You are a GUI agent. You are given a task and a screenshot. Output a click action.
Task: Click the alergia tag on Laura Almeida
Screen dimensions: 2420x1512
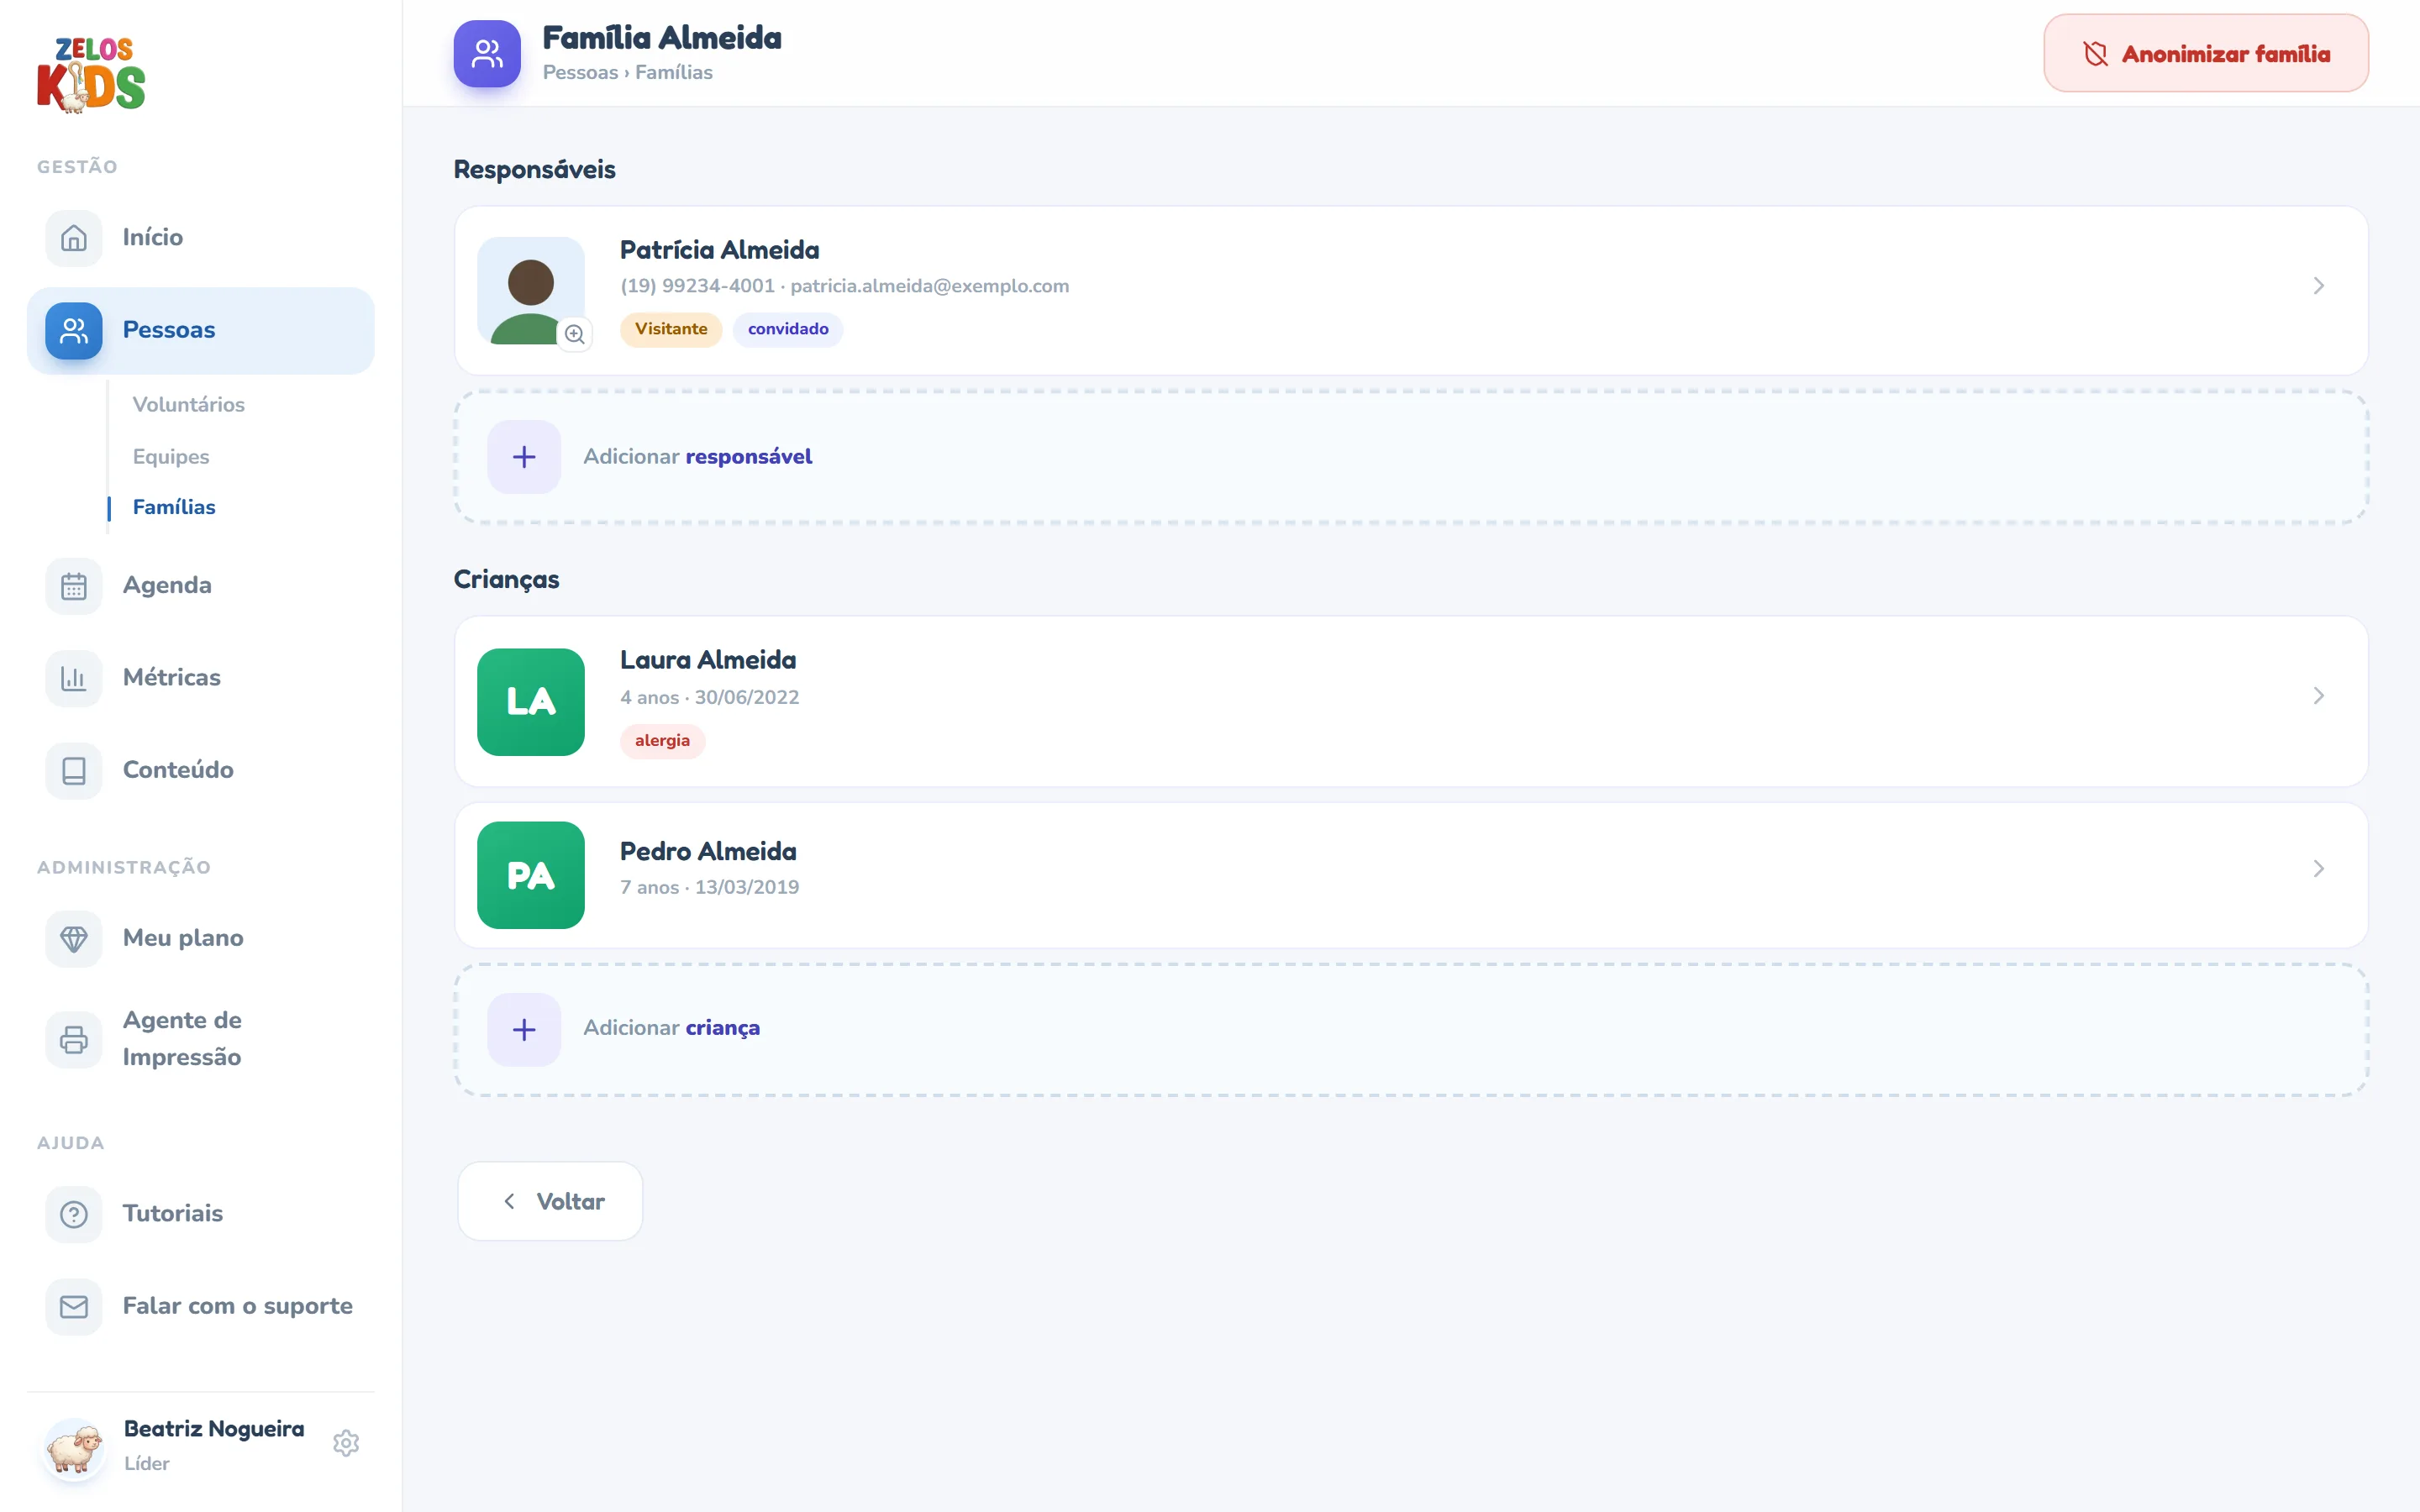coord(662,741)
